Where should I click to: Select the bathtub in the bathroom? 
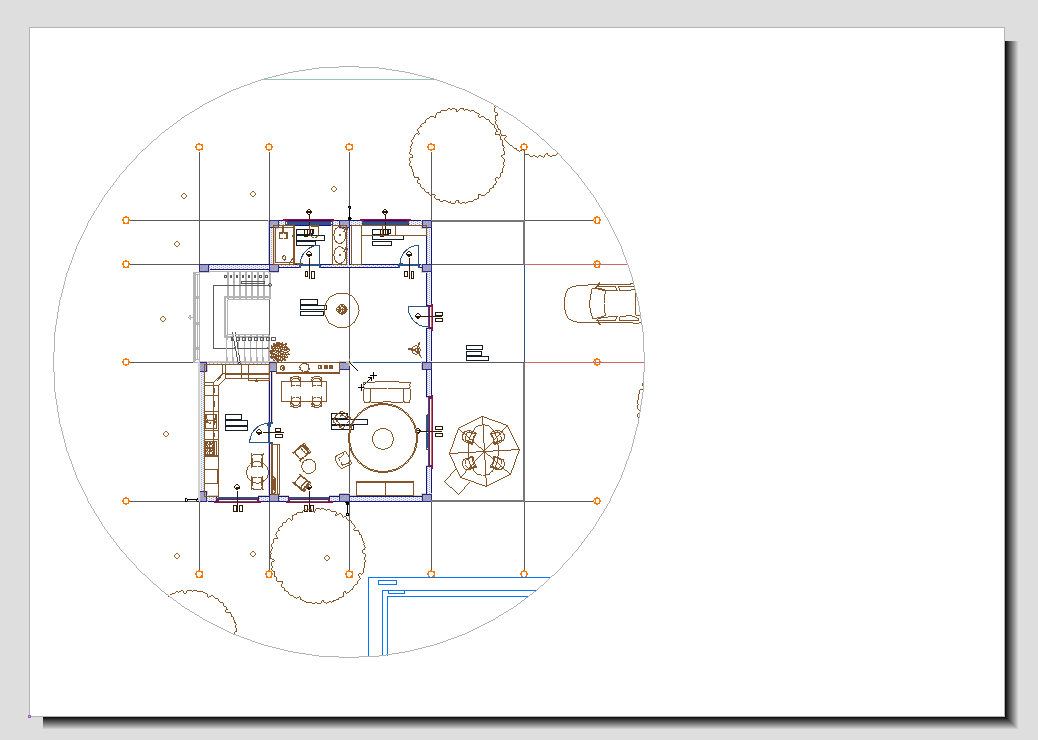coord(284,244)
